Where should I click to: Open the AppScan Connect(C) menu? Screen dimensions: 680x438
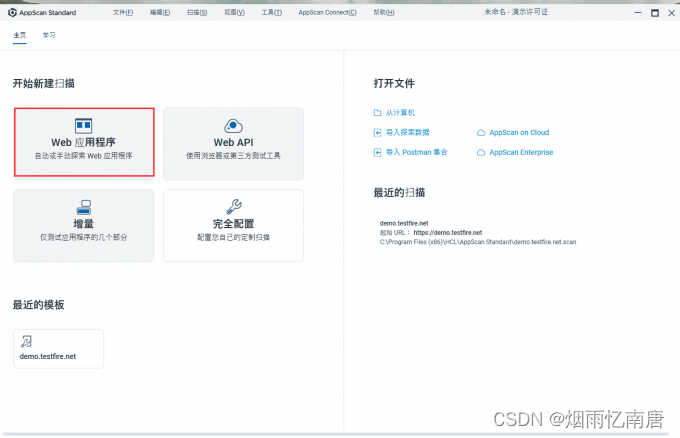pyautogui.click(x=327, y=13)
